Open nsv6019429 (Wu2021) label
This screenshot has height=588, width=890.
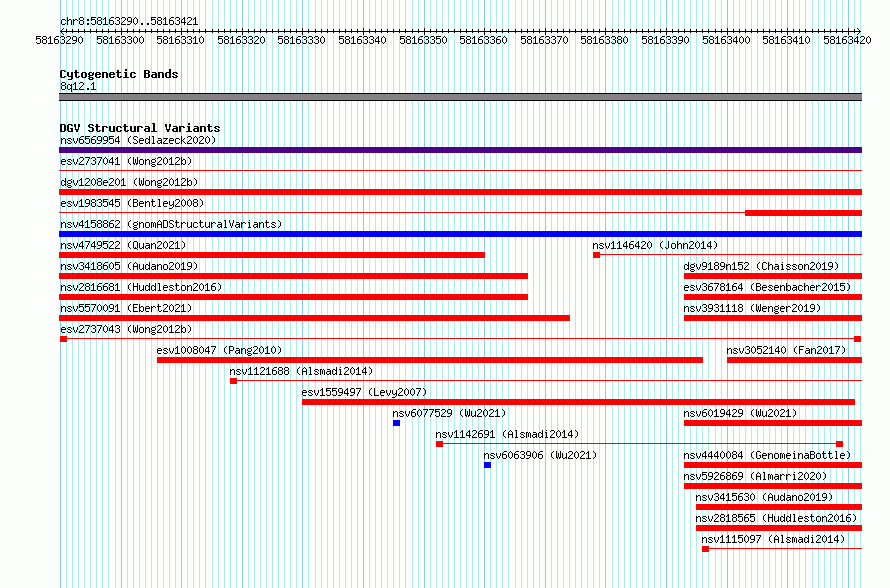[x=740, y=413]
